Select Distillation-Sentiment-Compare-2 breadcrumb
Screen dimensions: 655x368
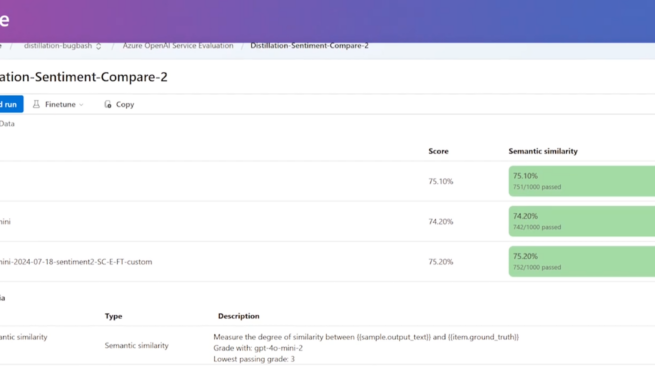[310, 46]
